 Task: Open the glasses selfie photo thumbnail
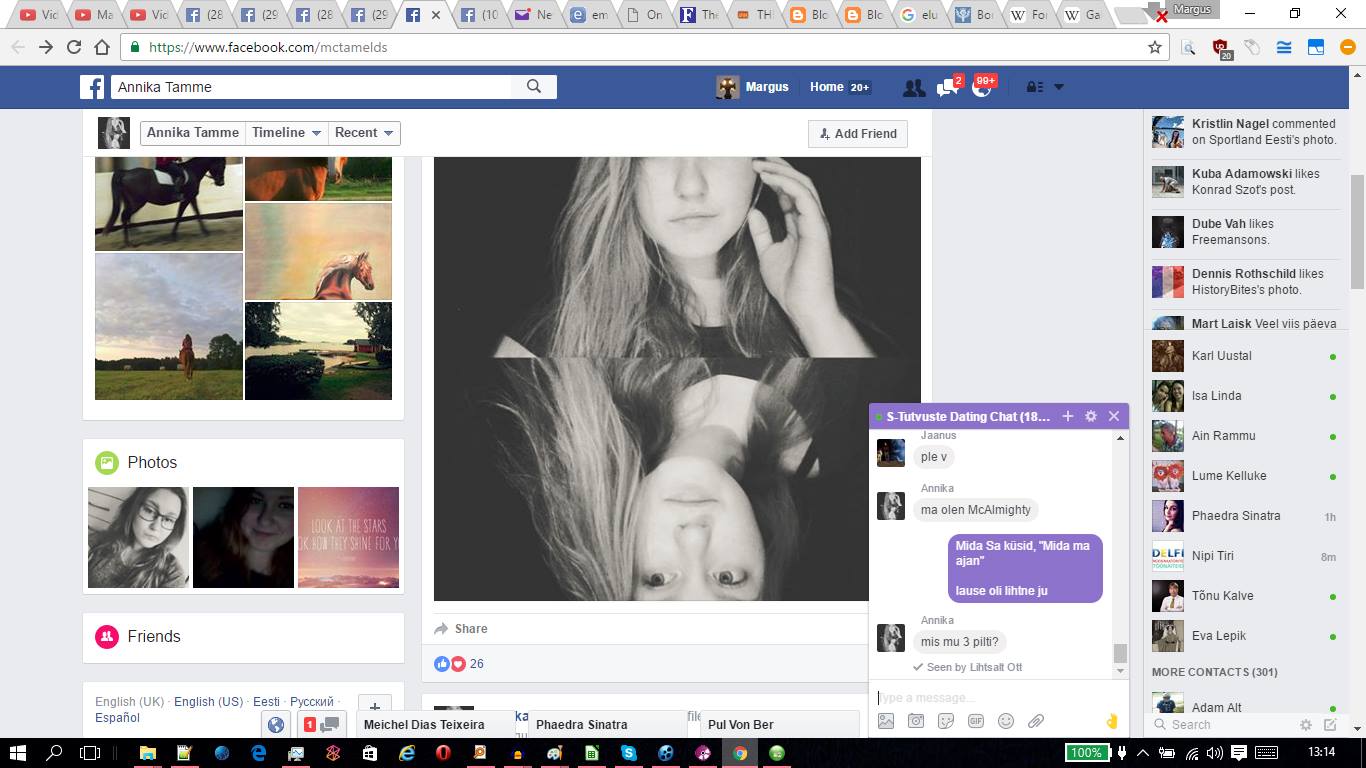tap(138, 537)
